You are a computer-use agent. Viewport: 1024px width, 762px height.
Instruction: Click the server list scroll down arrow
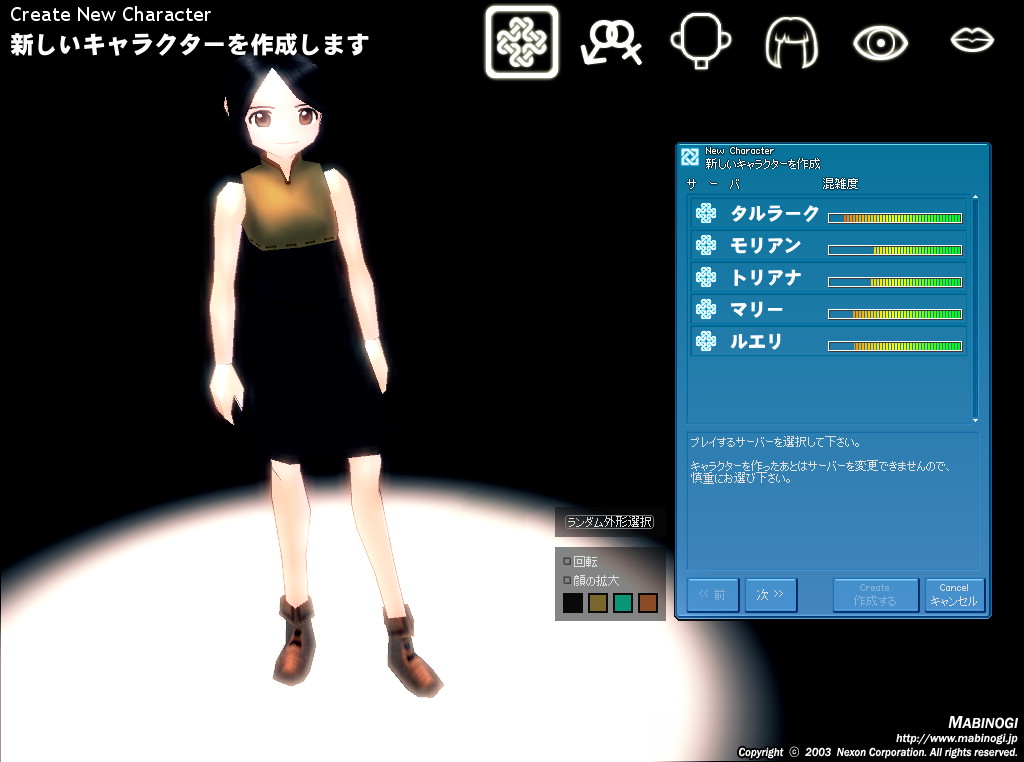pos(975,420)
